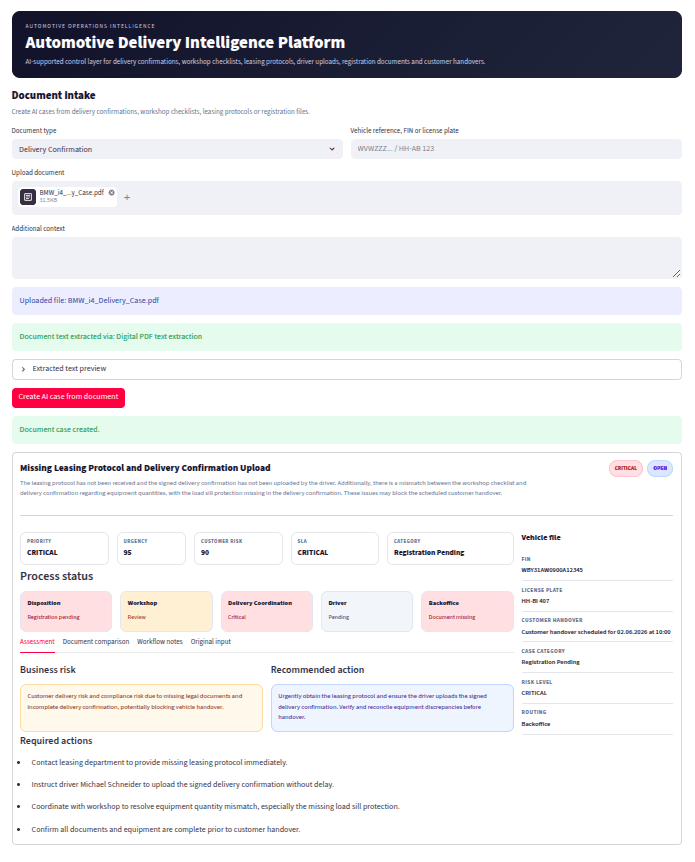Image resolution: width=695 pixels, height=862 pixels.
Task: Click the 'Coordinate with workshop' required action
Action: point(216,806)
